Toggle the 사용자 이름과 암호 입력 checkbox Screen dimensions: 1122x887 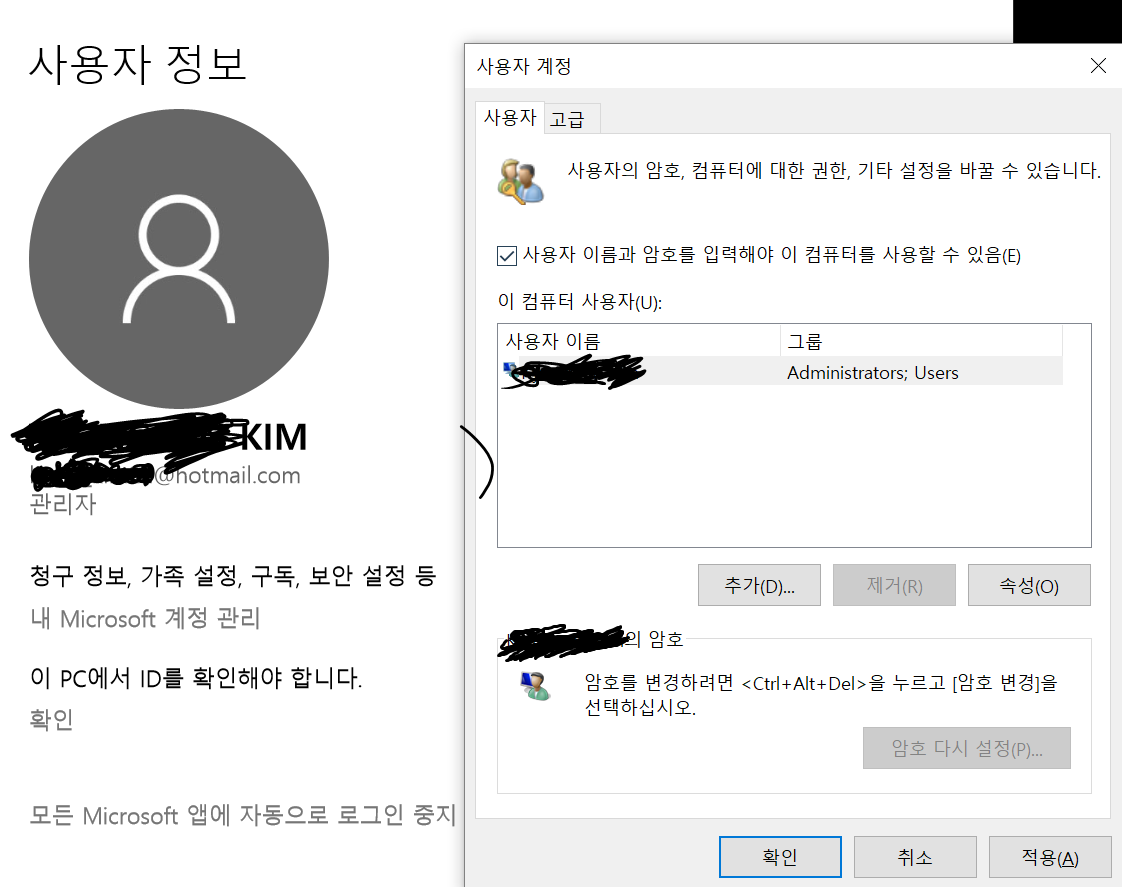tap(507, 255)
